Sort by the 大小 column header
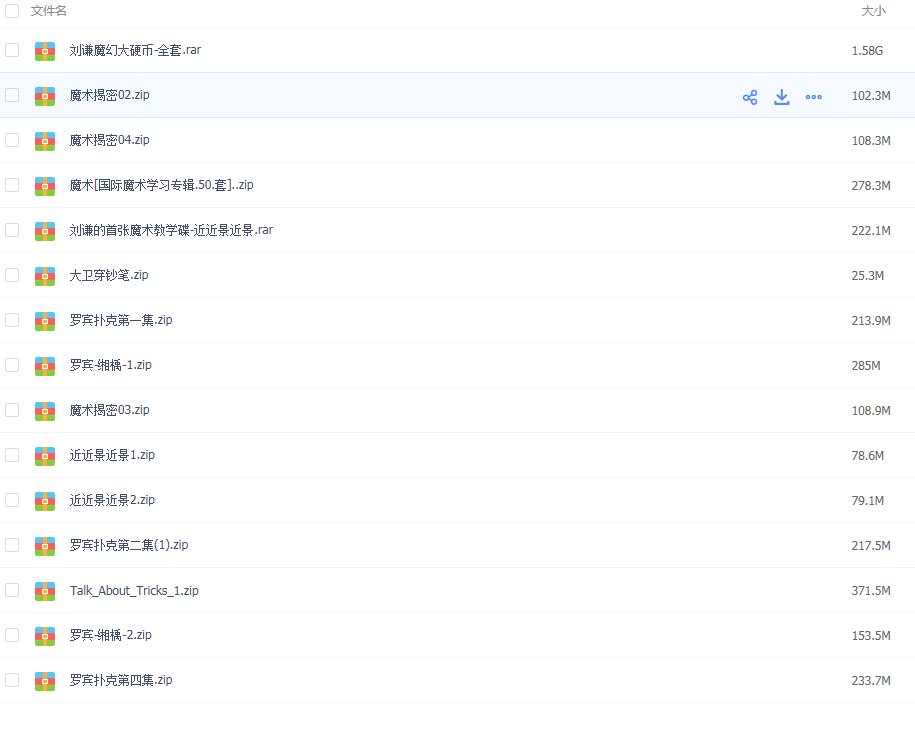The image size is (915, 732). pyautogui.click(x=874, y=11)
